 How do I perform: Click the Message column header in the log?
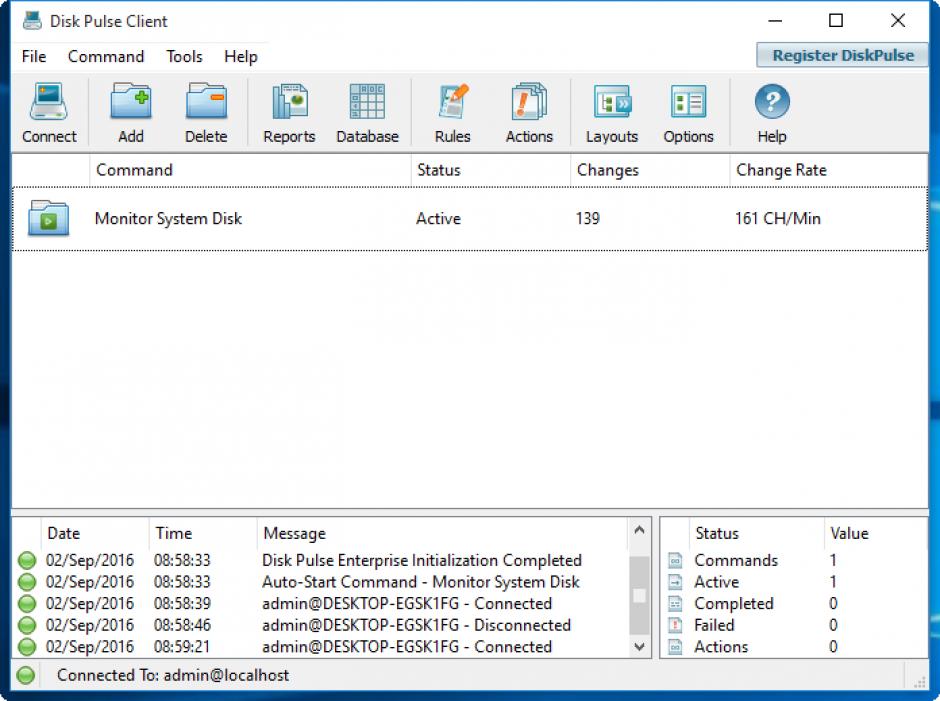[442, 533]
